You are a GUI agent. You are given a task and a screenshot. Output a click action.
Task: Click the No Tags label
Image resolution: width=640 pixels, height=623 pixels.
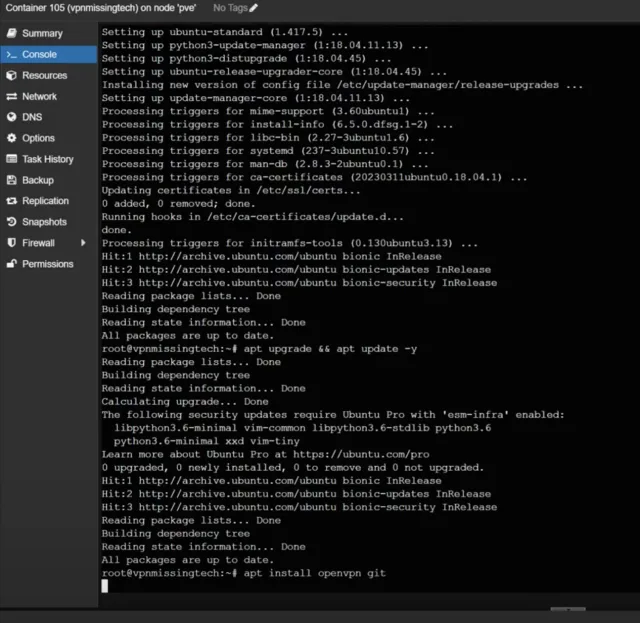click(x=229, y=8)
